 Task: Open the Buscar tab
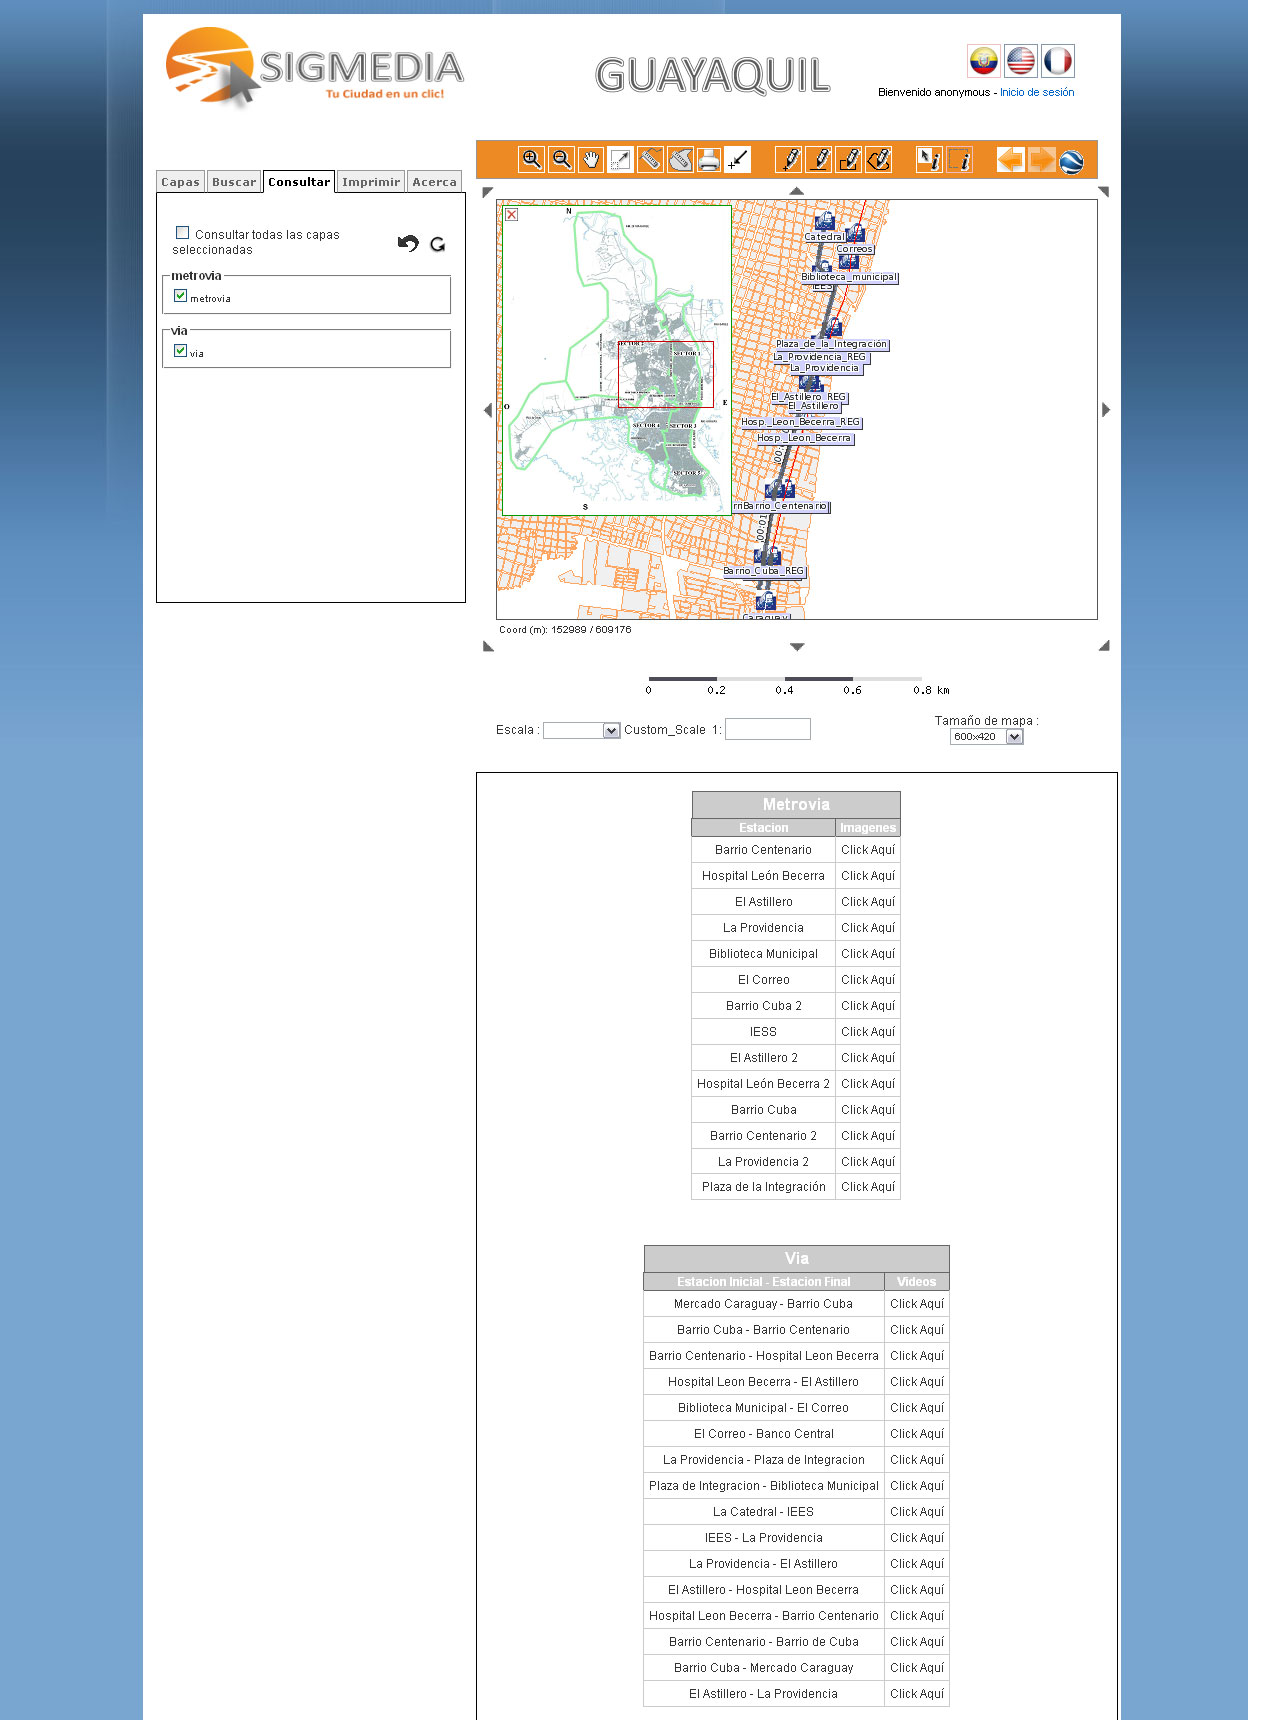(x=234, y=182)
